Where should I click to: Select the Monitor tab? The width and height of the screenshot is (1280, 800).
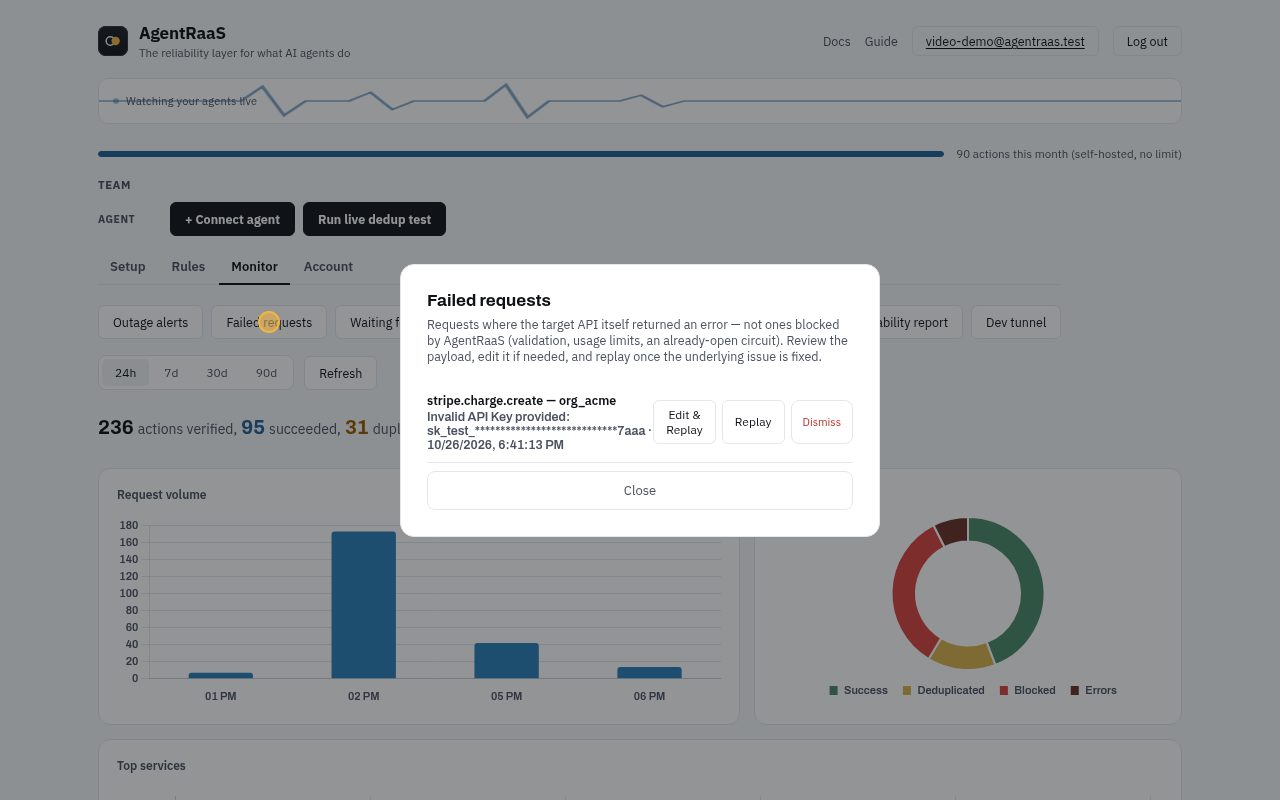[x=254, y=266]
